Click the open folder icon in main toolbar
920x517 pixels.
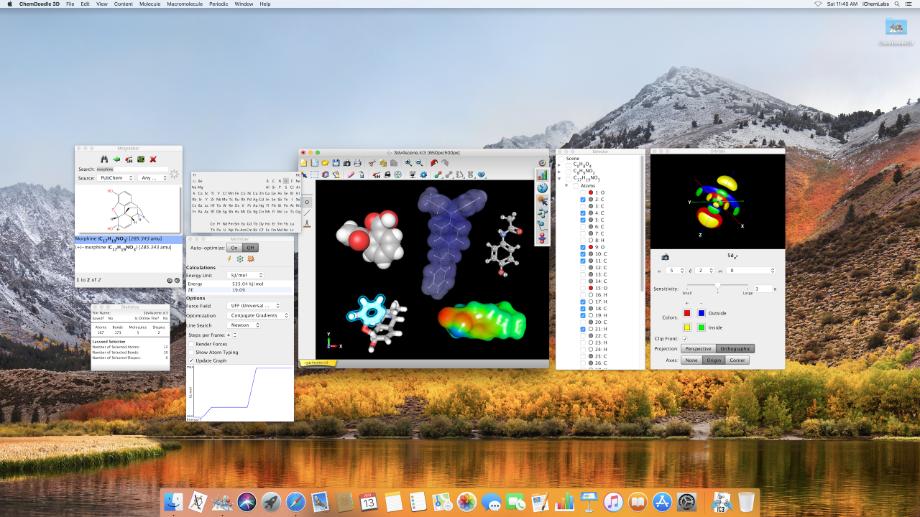pos(324,163)
